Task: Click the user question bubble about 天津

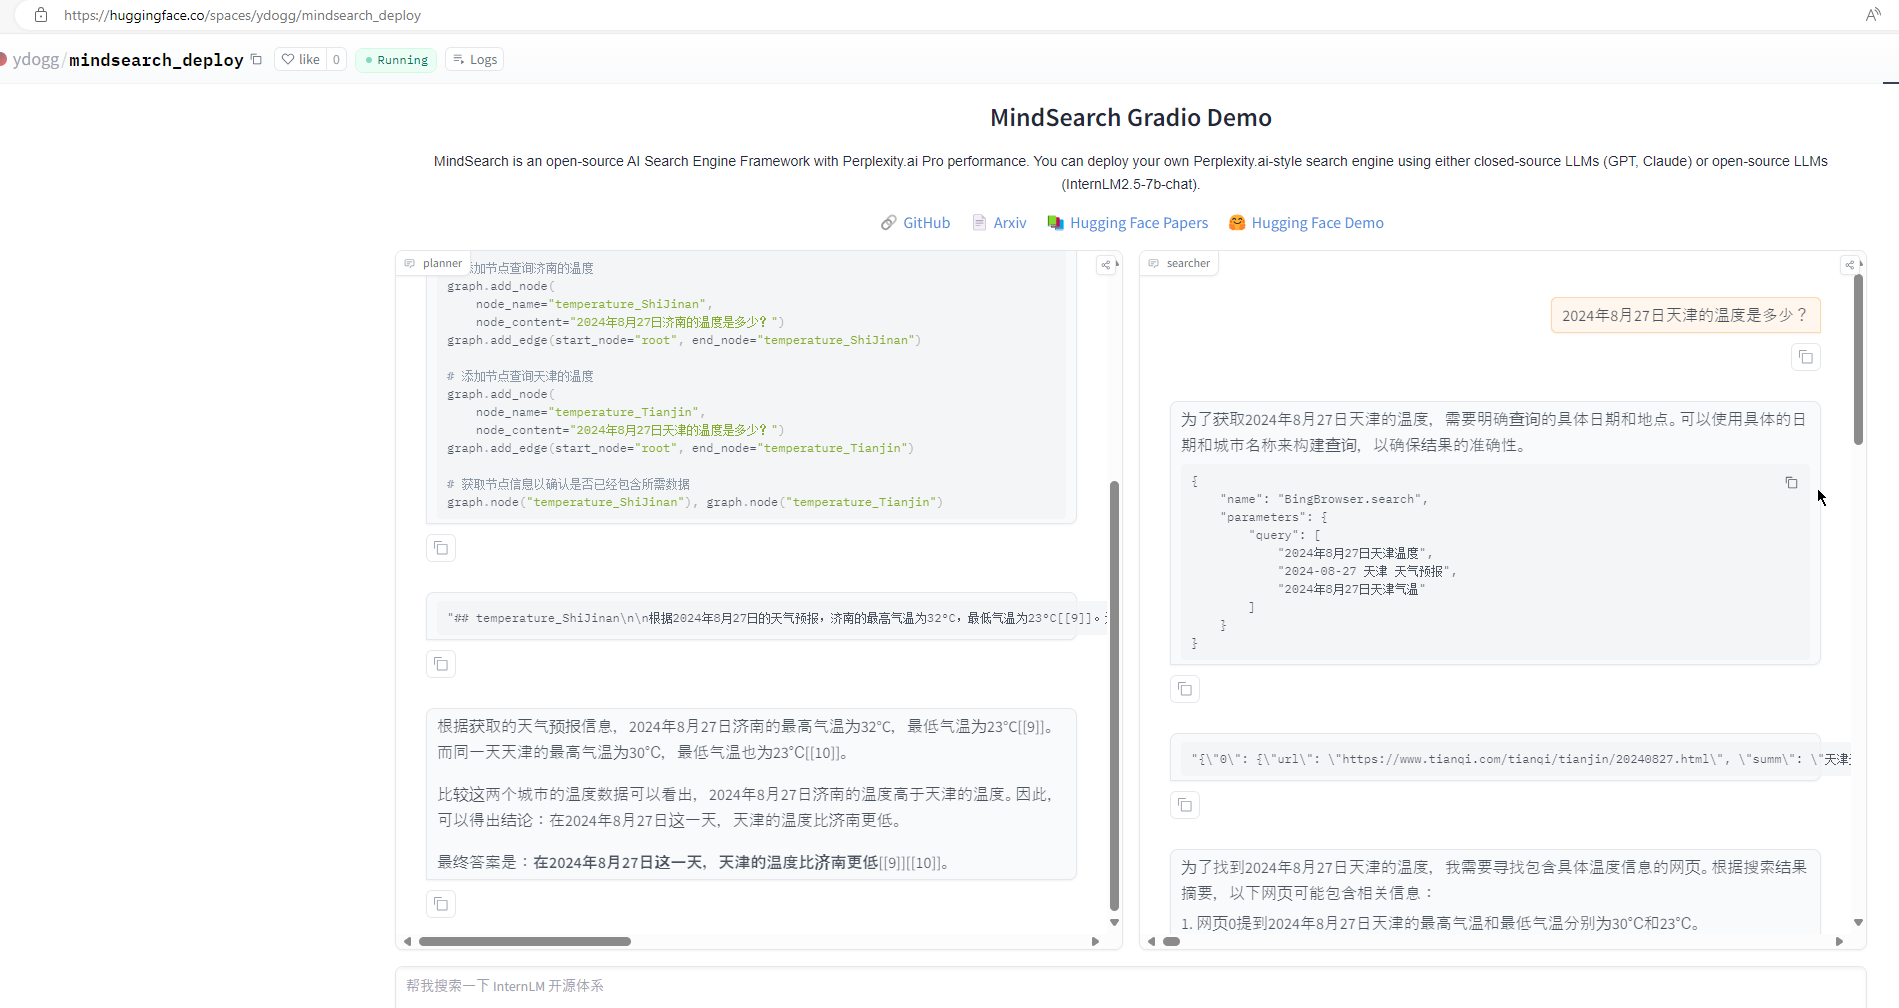Action: click(x=1685, y=315)
